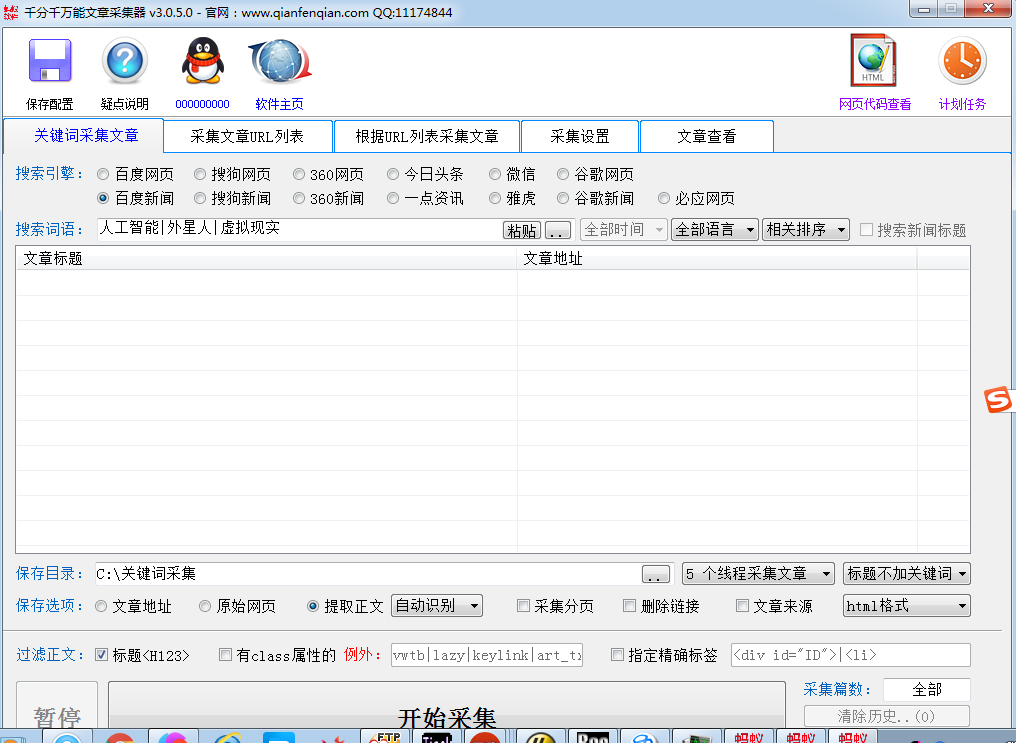Click the 例外 class exception input field
This screenshot has width=1016, height=743.
[487, 655]
